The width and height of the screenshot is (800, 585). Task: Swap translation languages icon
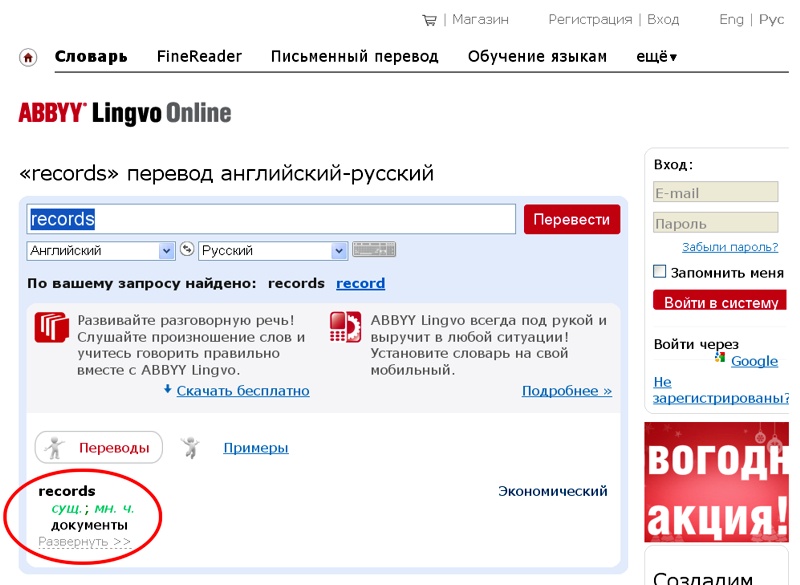click(187, 249)
